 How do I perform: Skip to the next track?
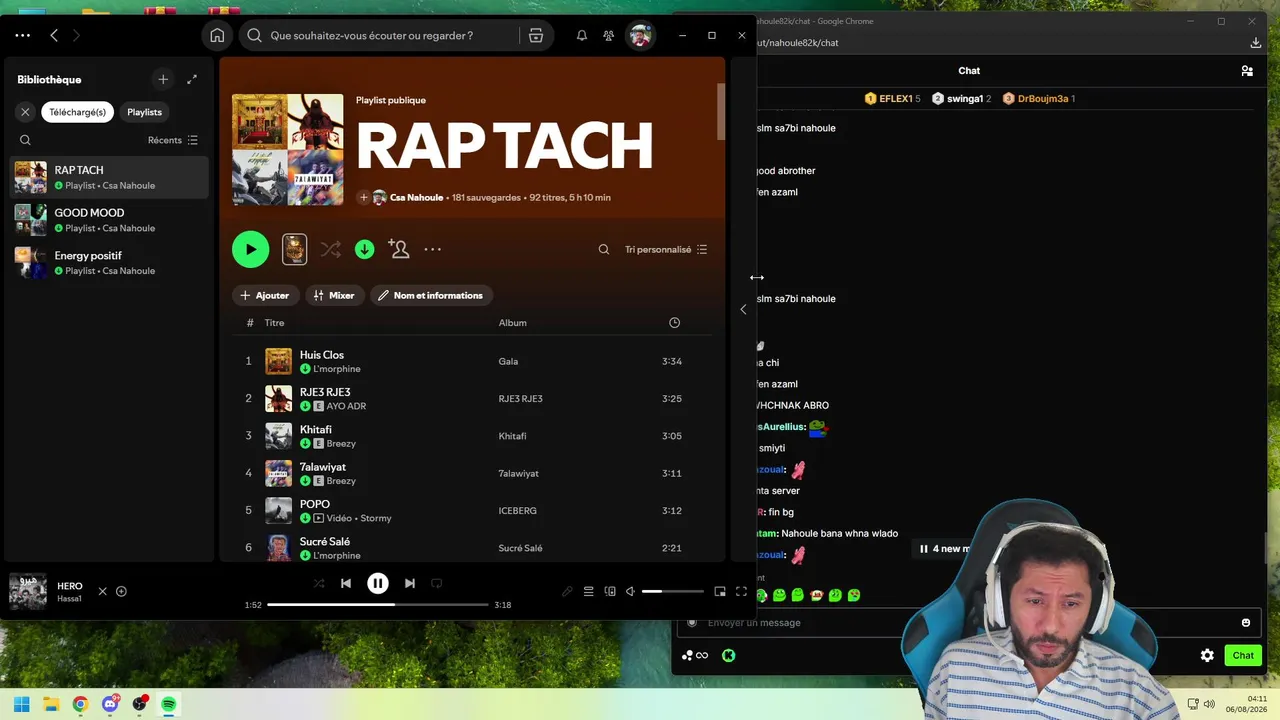410,583
